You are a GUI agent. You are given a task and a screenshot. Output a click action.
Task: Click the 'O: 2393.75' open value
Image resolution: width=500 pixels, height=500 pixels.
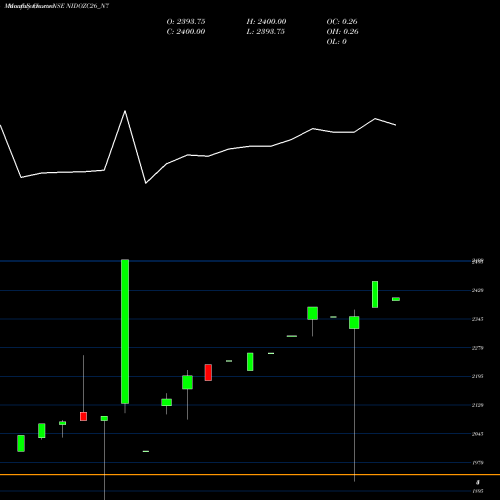coord(186,22)
